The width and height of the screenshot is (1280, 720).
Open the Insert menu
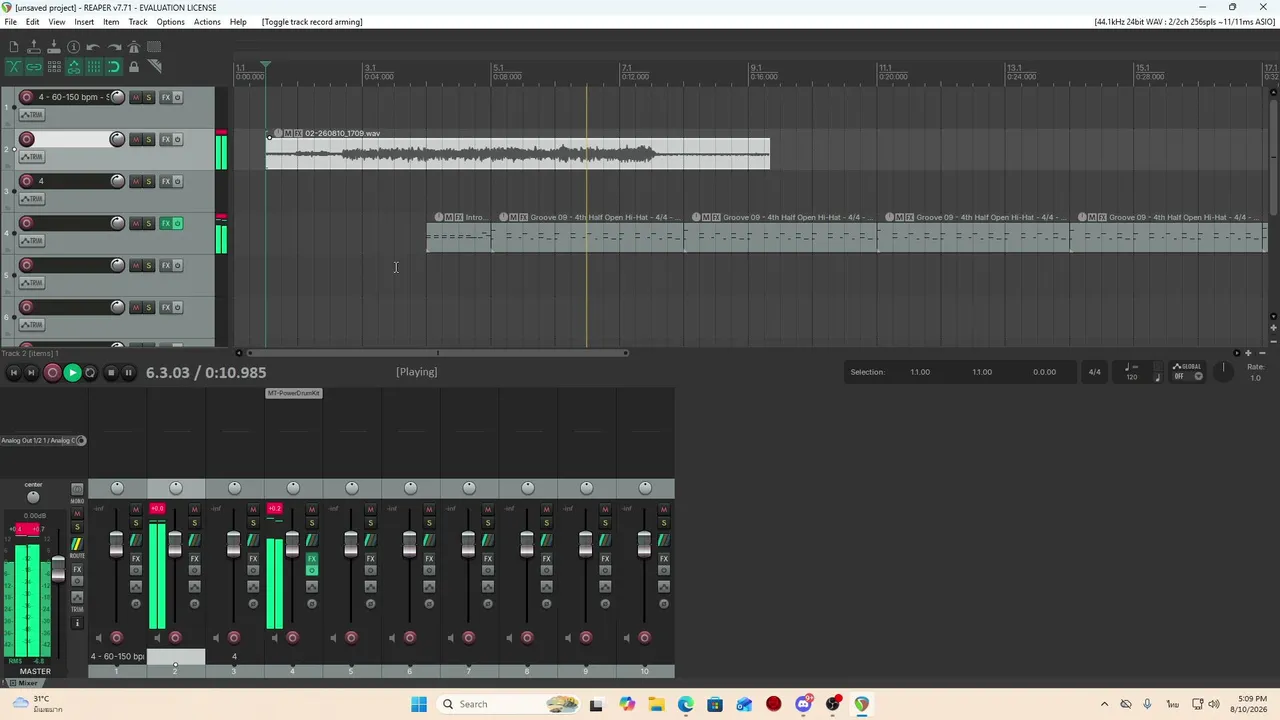pos(84,22)
